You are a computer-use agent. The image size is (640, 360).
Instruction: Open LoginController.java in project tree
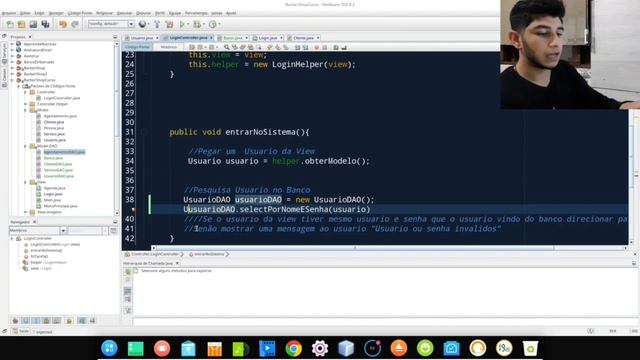click(x=62, y=98)
